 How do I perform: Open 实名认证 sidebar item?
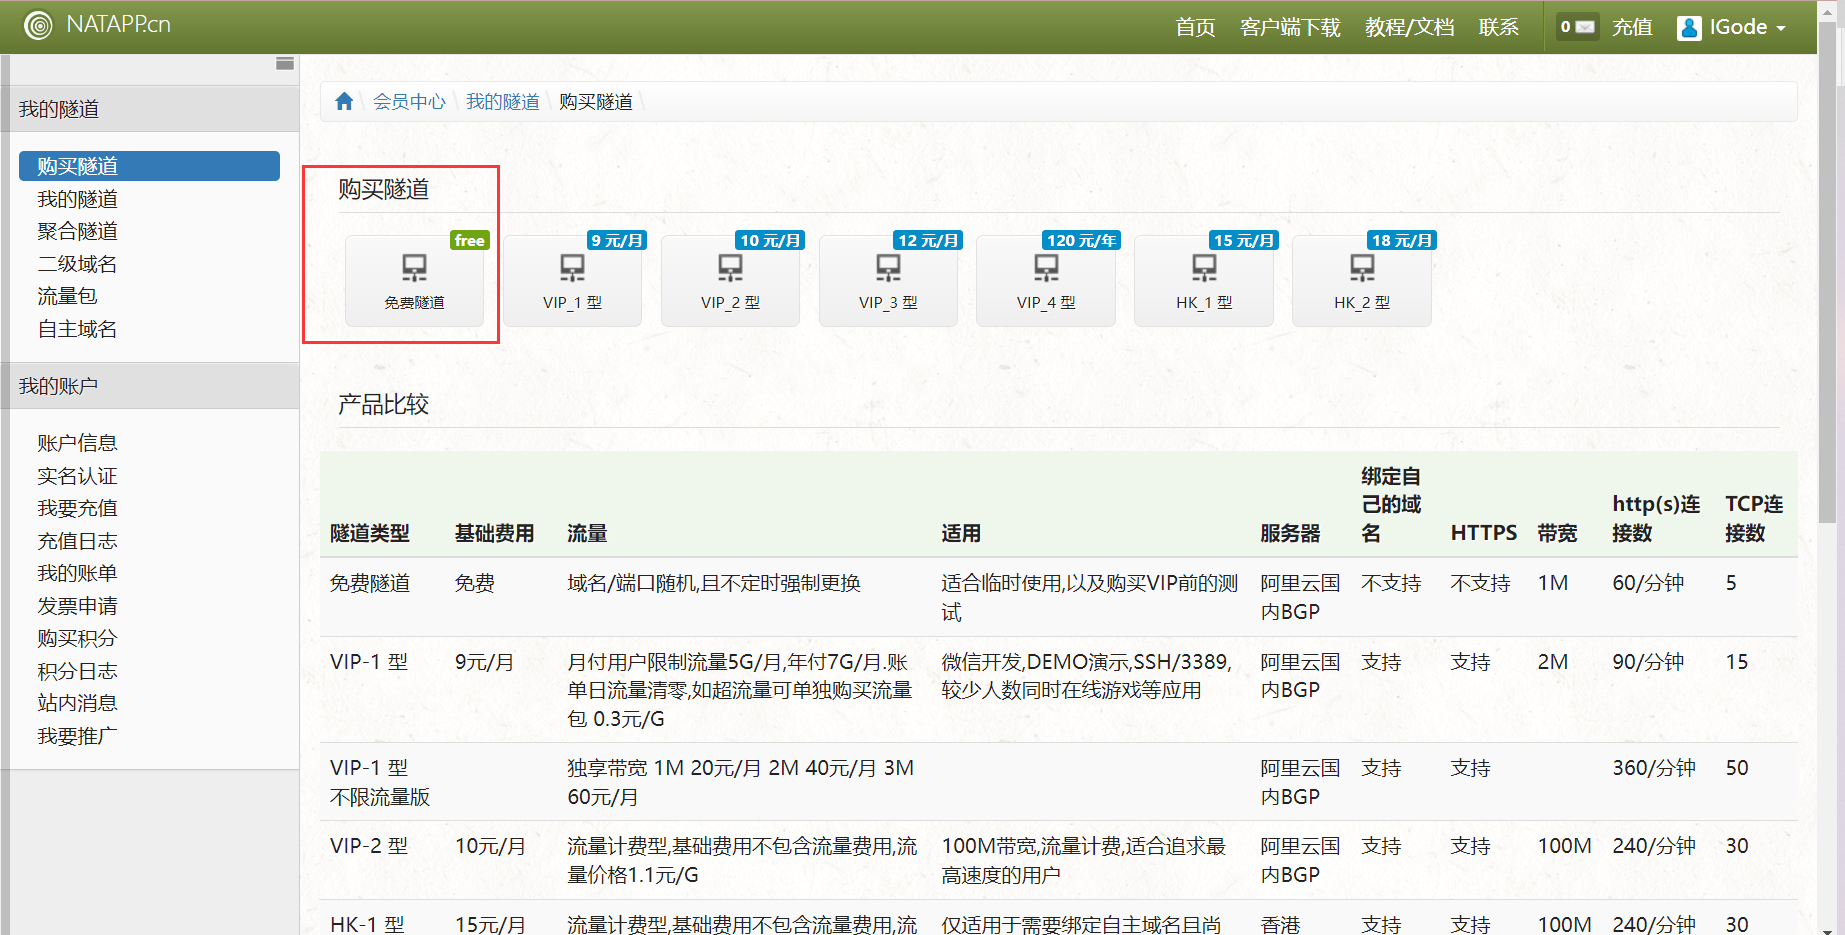[x=78, y=476]
